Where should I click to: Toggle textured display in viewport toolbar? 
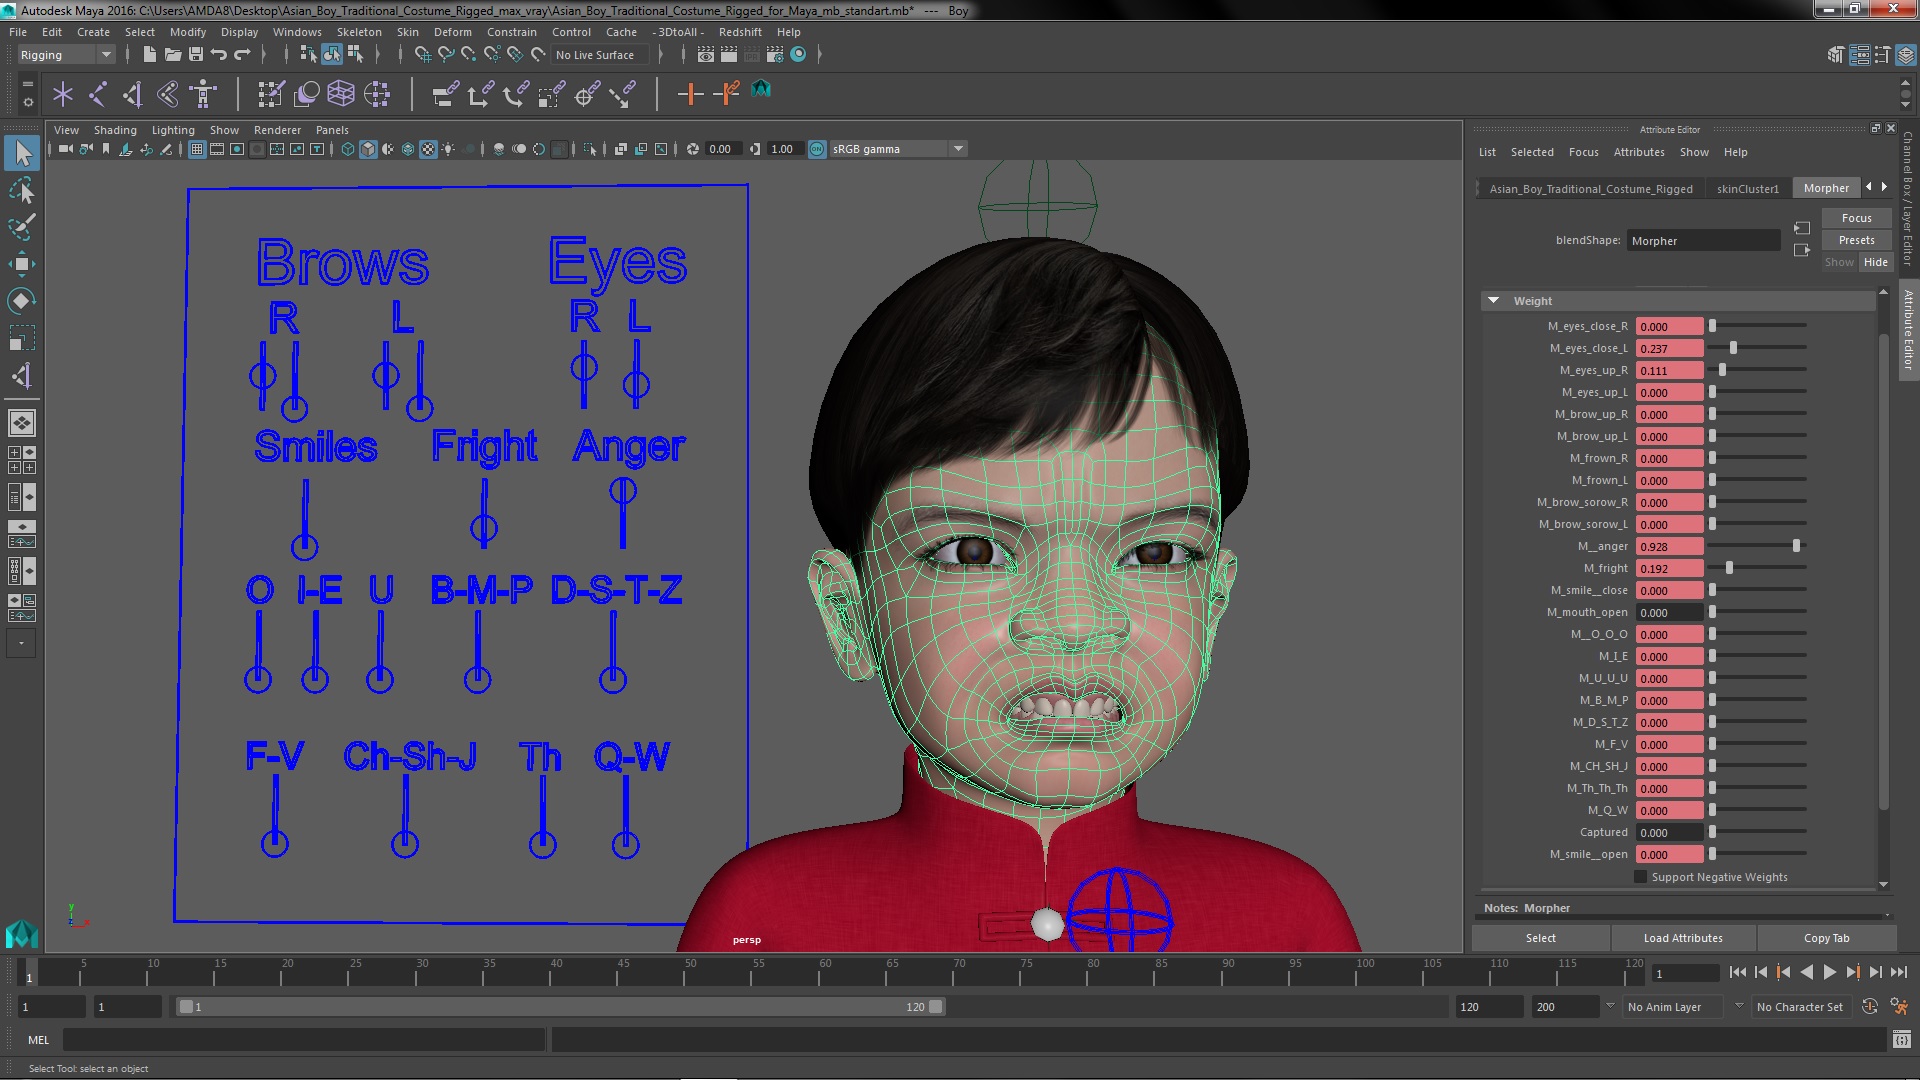point(428,149)
